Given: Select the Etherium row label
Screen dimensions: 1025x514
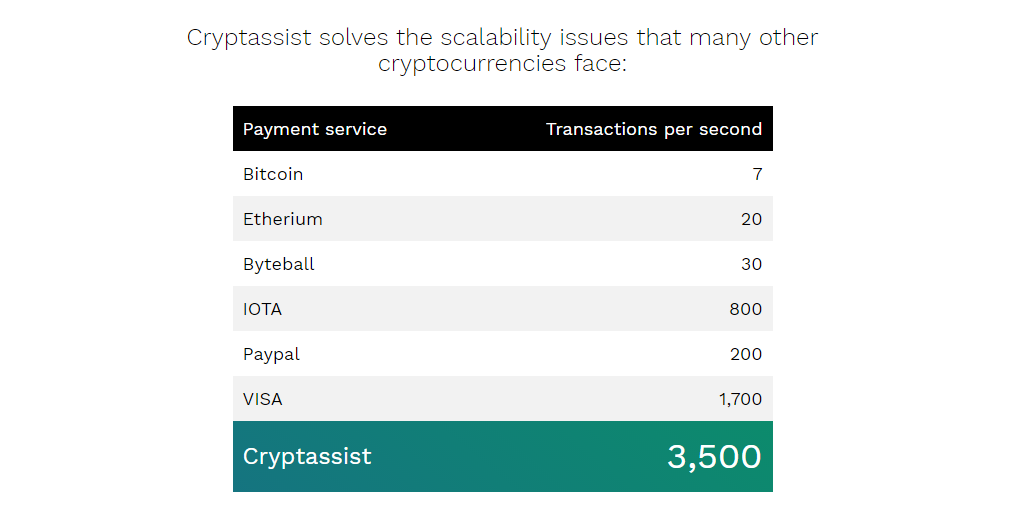Looking at the screenshot, I should (282, 219).
